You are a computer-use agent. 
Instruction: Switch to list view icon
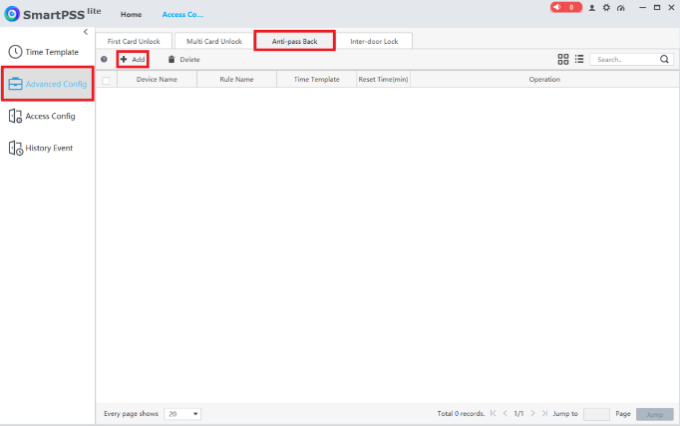579,59
